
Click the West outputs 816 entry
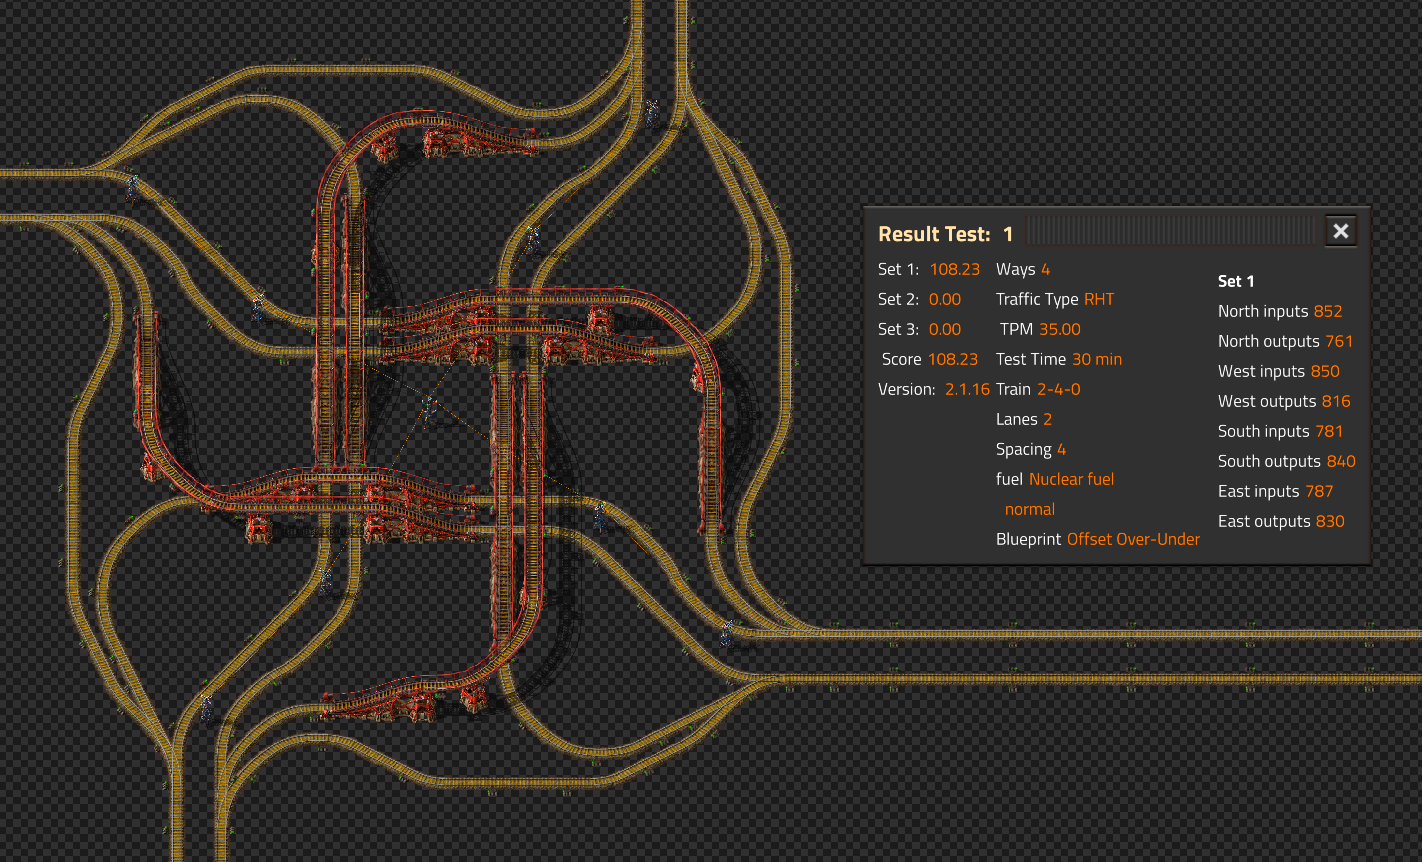(1284, 401)
